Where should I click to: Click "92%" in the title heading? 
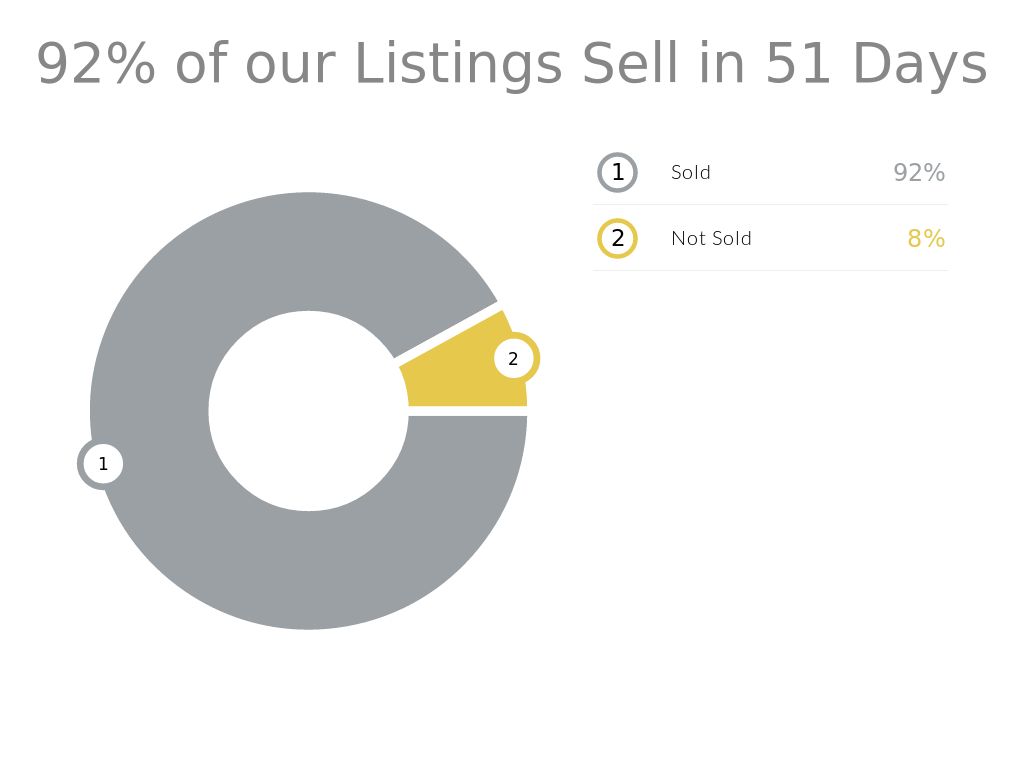click(96, 64)
